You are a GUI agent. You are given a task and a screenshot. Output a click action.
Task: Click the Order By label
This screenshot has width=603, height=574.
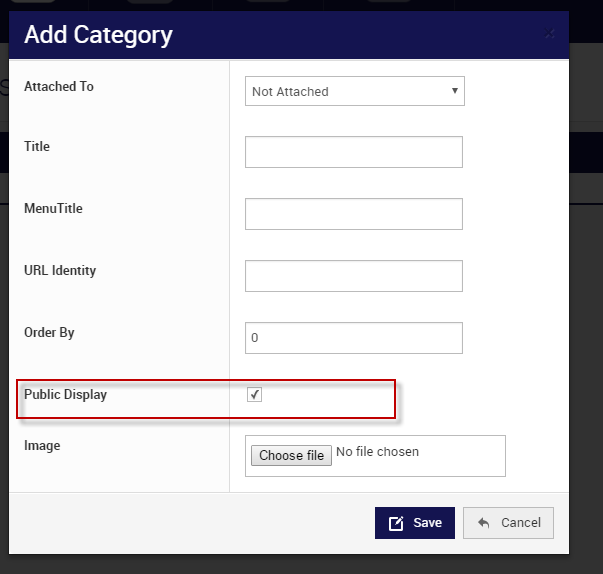coord(49,333)
